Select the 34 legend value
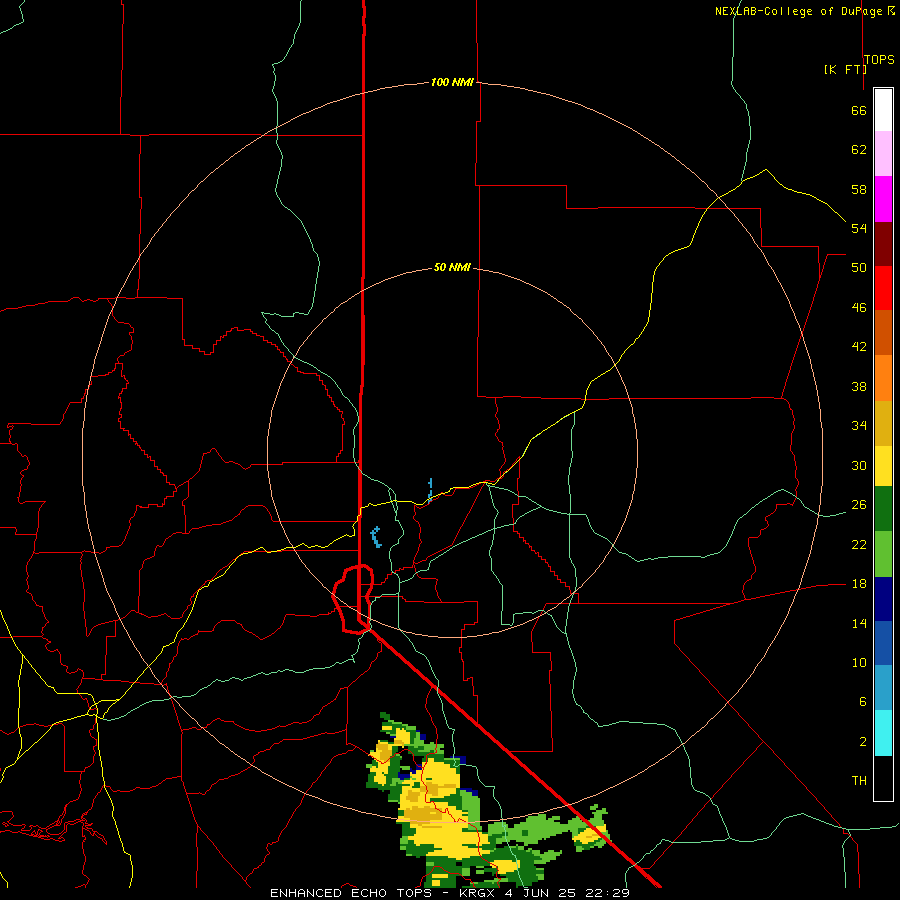Viewport: 900px width, 900px height. pos(859,425)
